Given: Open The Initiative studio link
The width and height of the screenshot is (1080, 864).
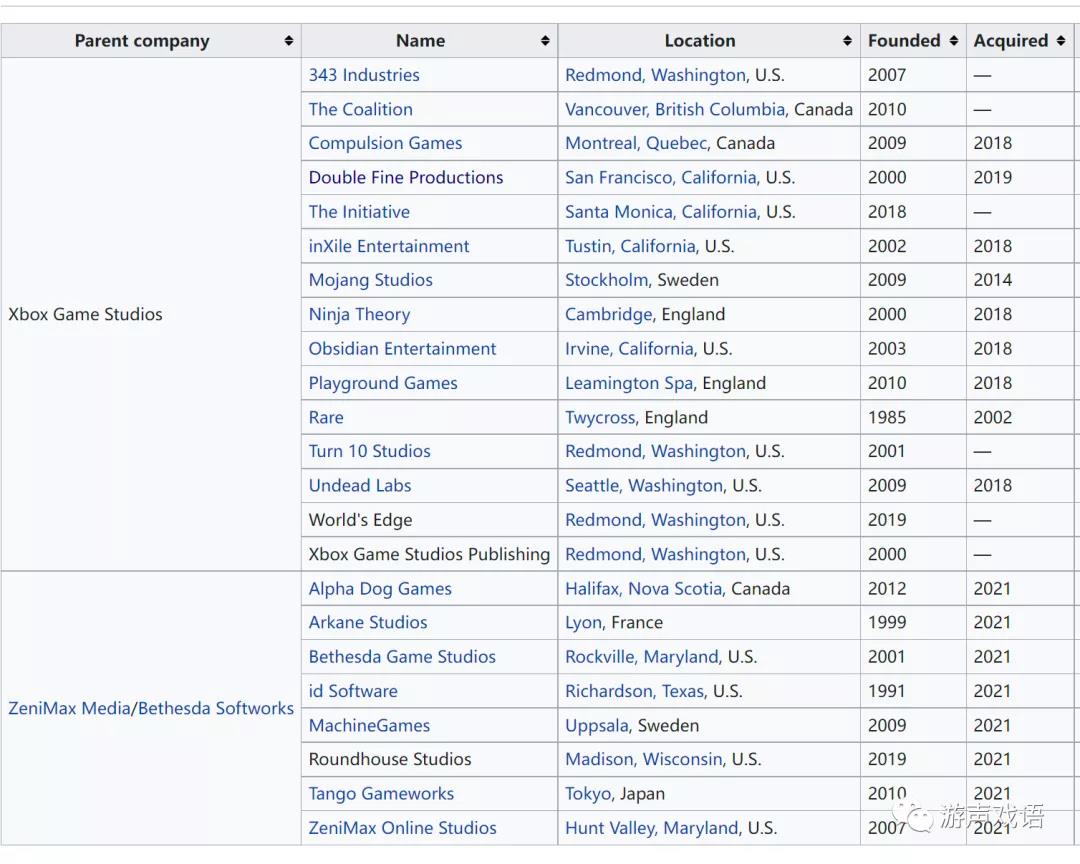Looking at the screenshot, I should click(x=359, y=212).
